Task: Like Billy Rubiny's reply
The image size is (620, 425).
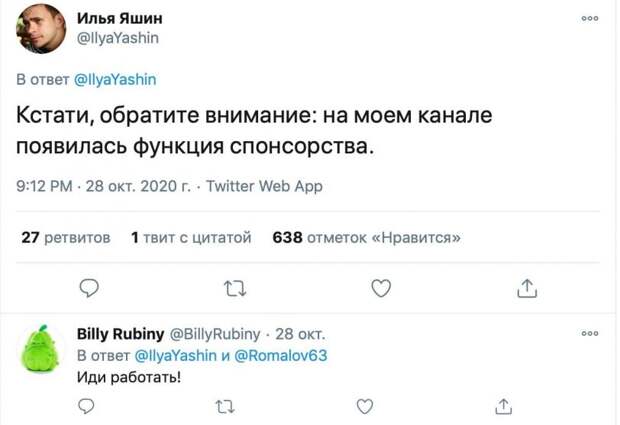Action: point(363,406)
